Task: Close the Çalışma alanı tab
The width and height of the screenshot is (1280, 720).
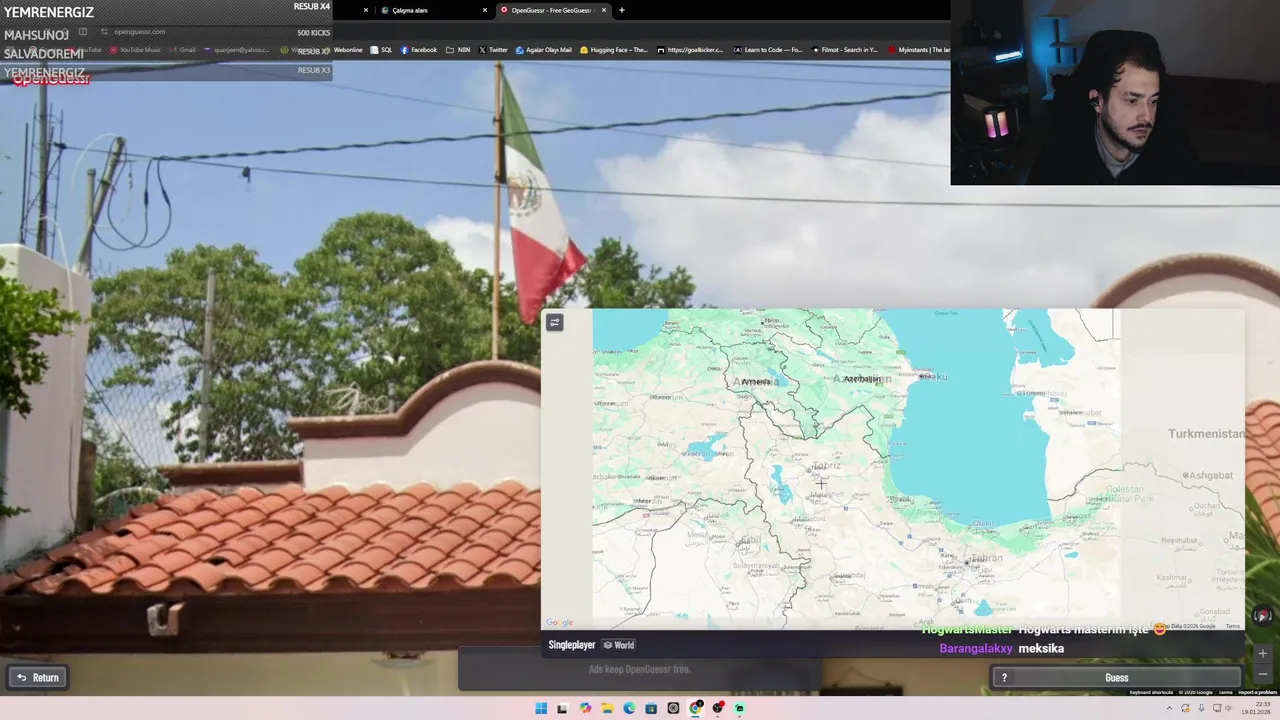Action: 485,10
